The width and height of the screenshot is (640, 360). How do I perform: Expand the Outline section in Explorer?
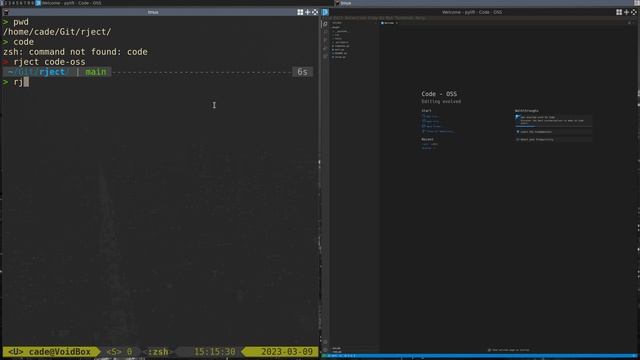(x=353, y=348)
